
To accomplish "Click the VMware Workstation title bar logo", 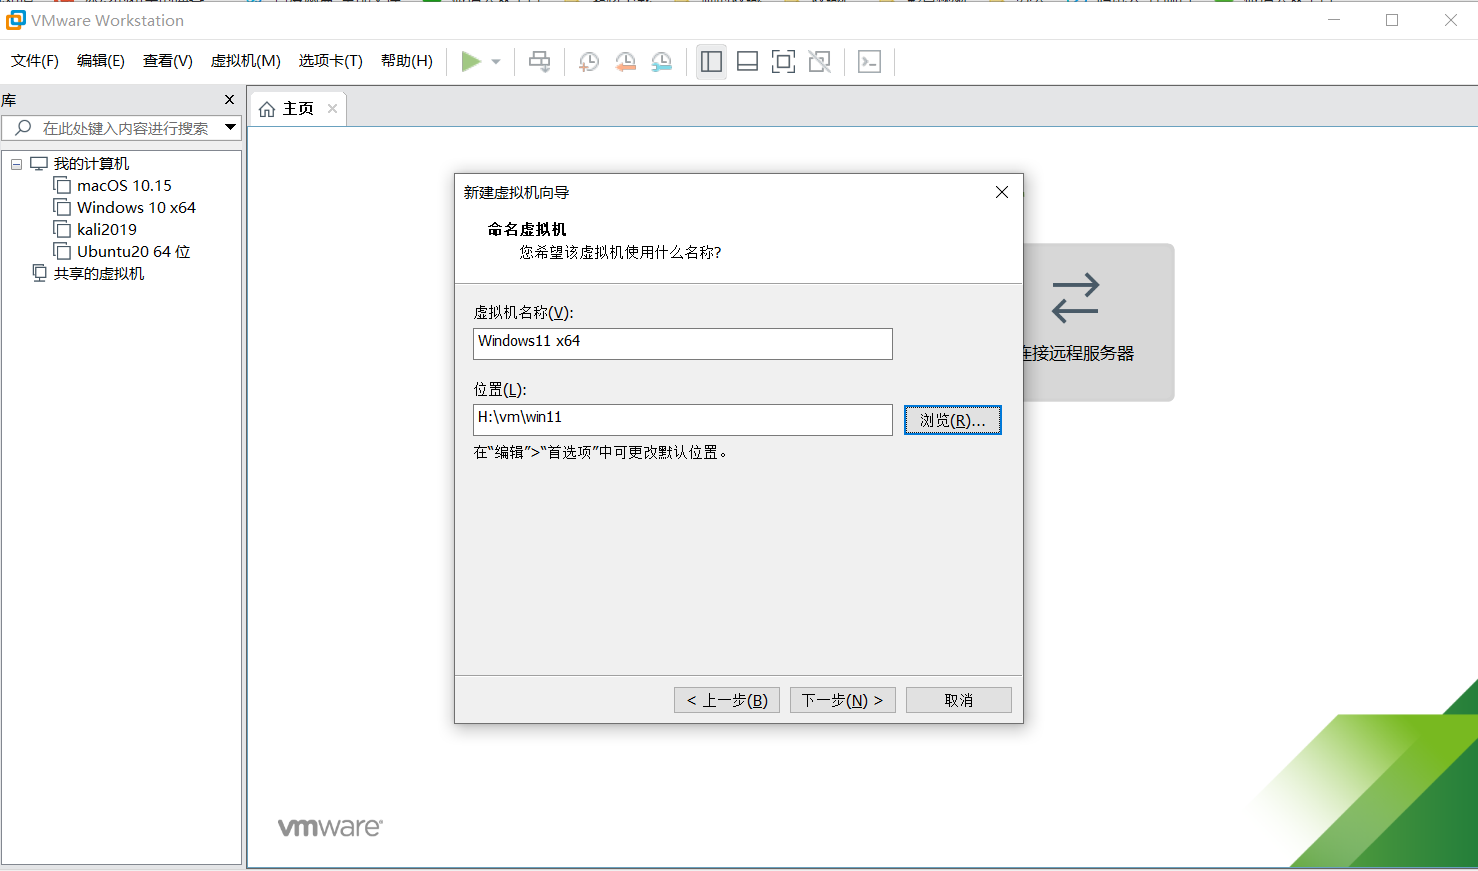I will [x=16, y=20].
